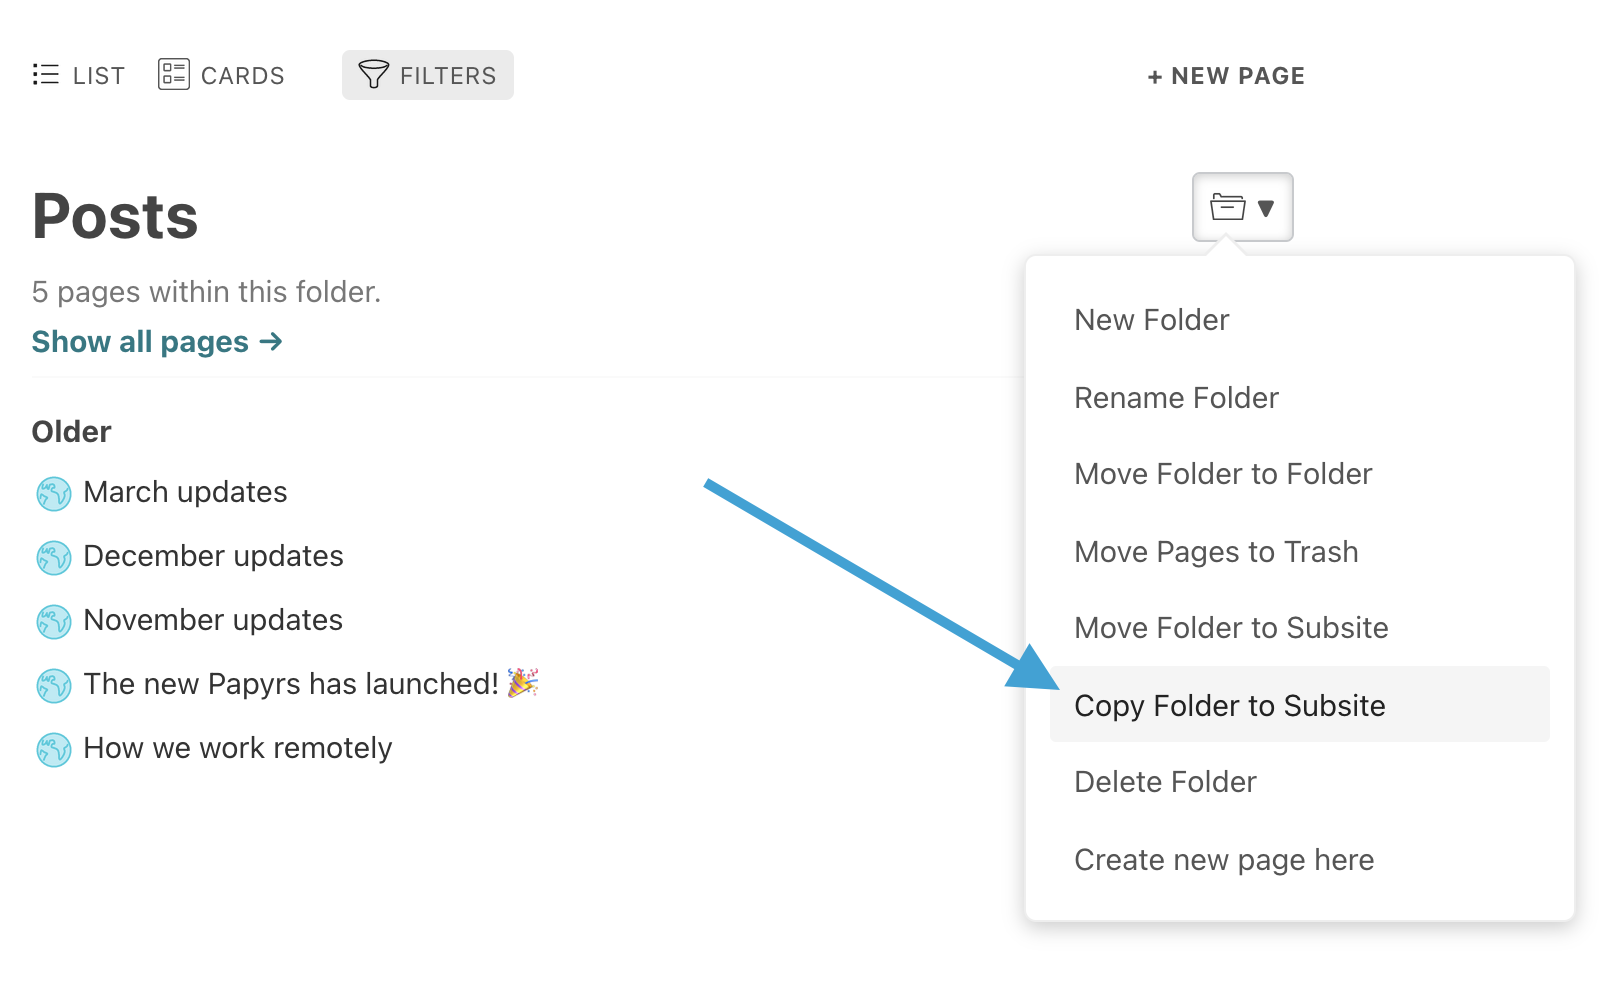
Task: Switch to Cards view icon
Action: tap(174, 75)
